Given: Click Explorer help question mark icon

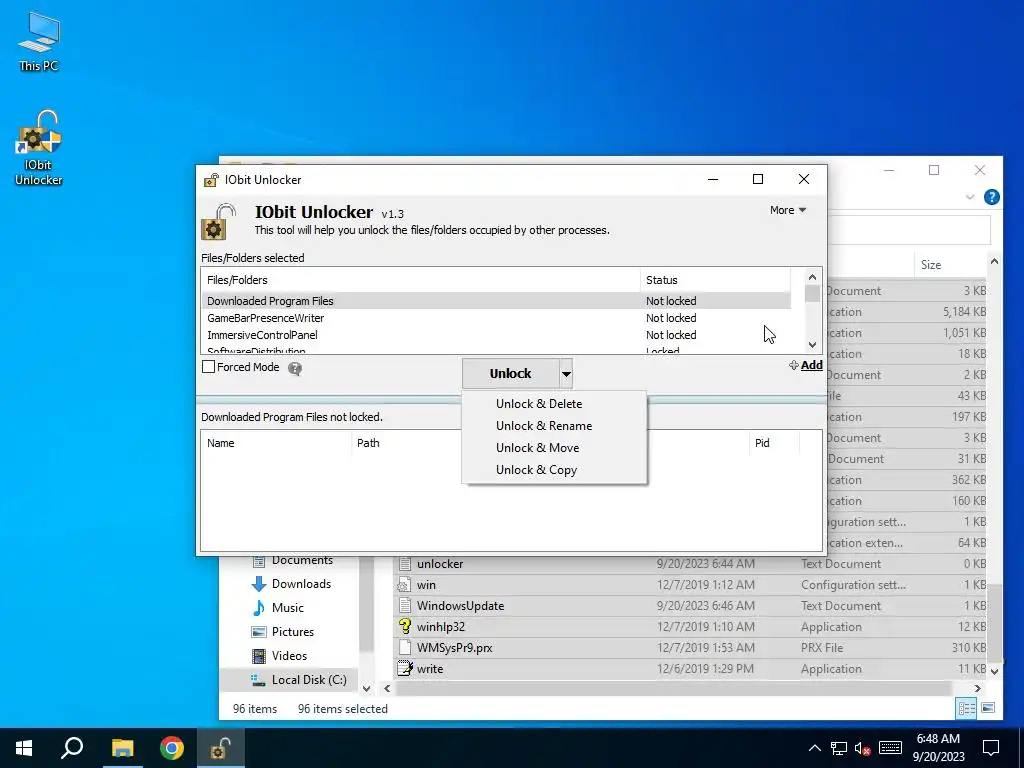Looking at the screenshot, I should (991, 197).
